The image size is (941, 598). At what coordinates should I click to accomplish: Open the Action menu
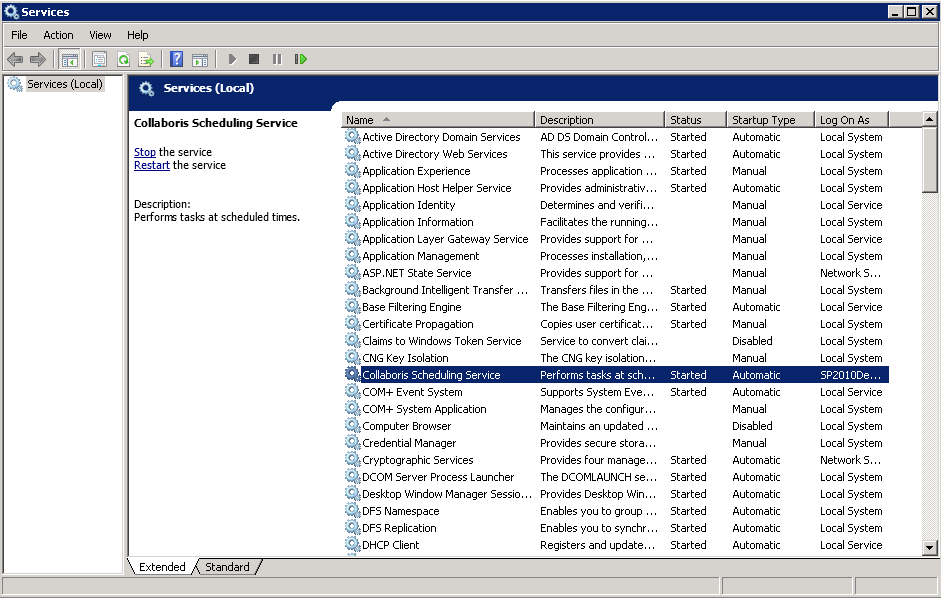pos(58,35)
